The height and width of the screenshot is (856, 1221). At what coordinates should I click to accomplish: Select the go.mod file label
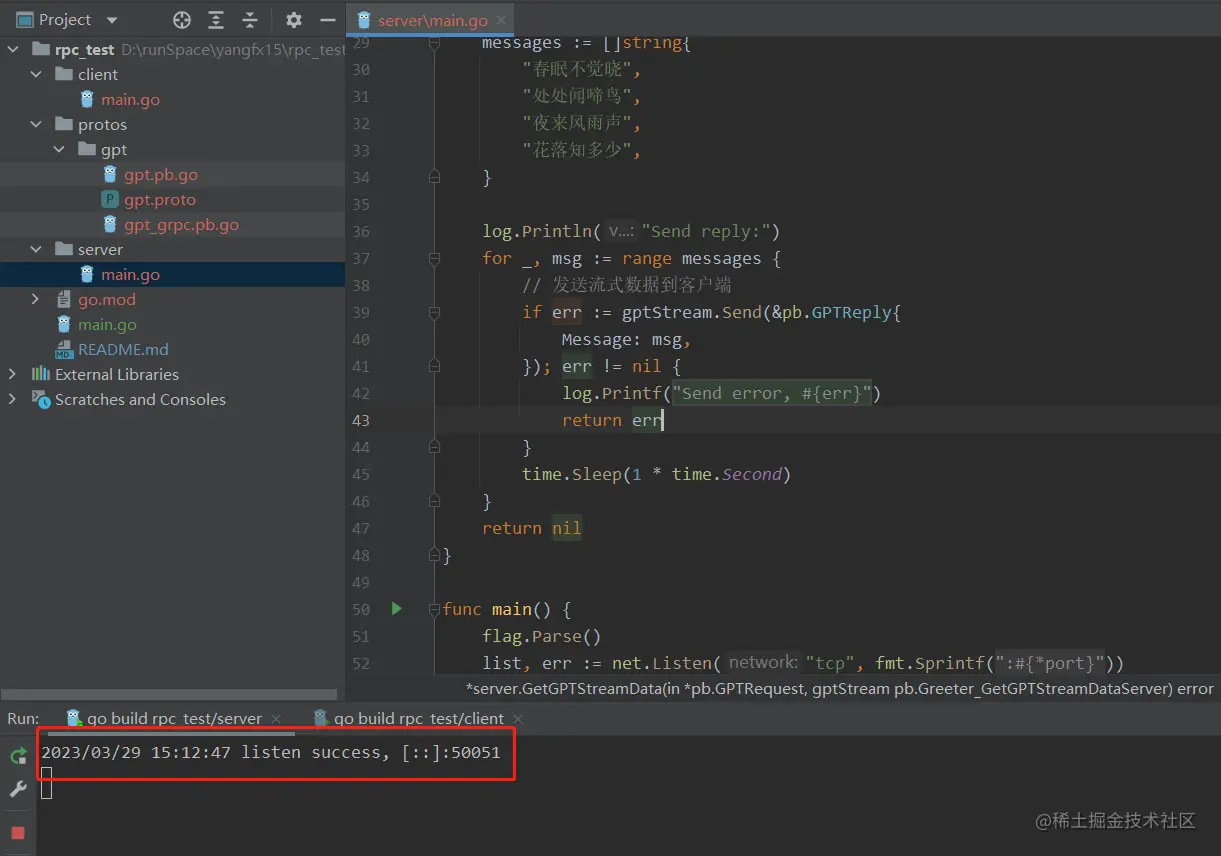pyautogui.click(x=107, y=299)
